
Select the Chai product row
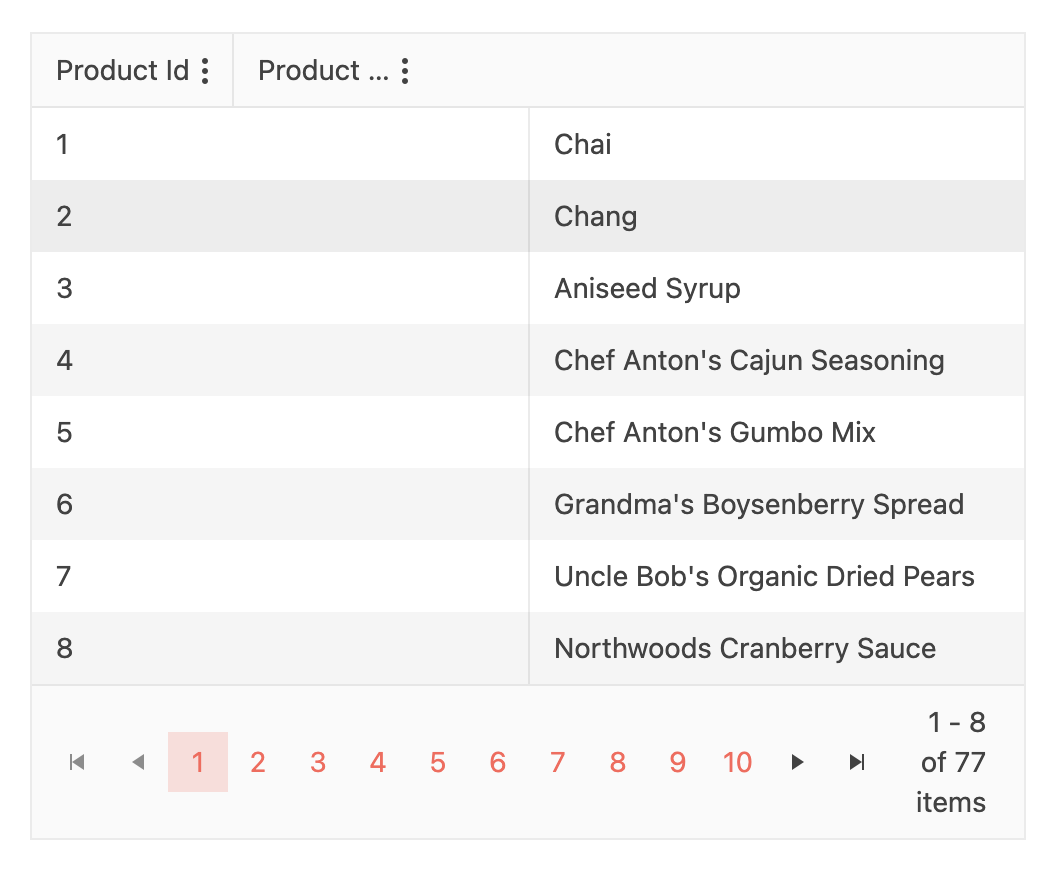pyautogui.click(x=583, y=145)
